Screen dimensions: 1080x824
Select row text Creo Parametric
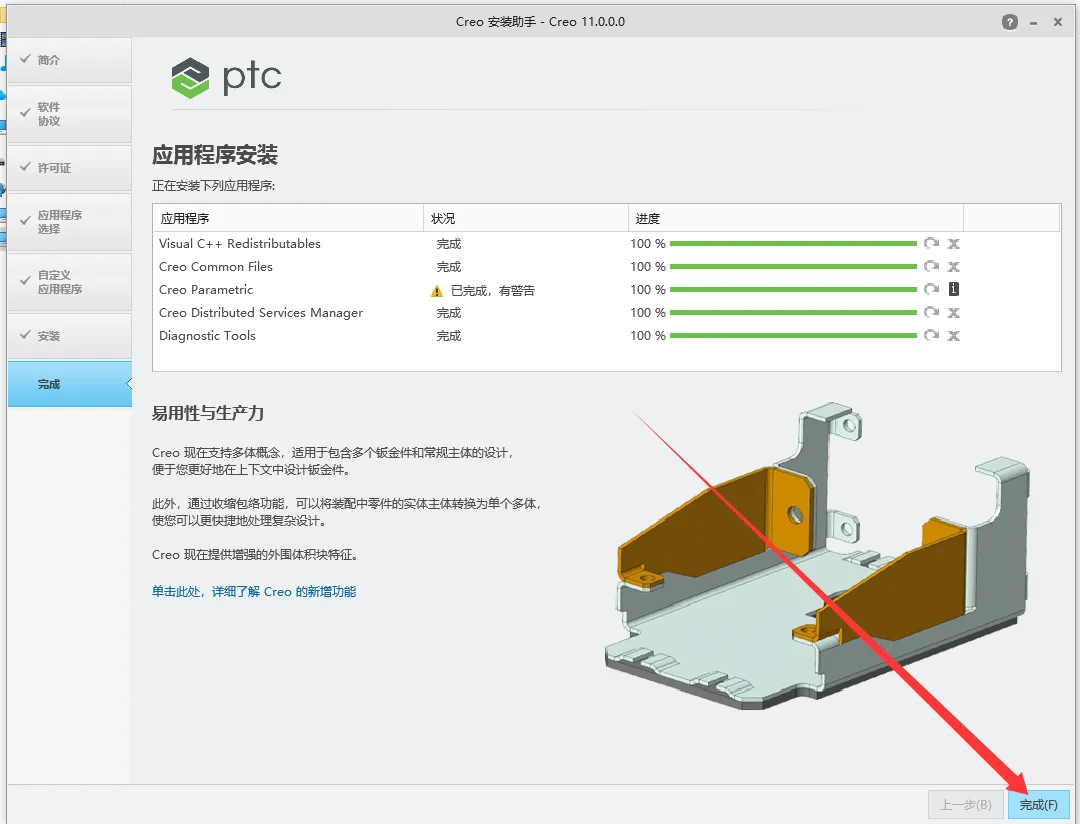206,289
